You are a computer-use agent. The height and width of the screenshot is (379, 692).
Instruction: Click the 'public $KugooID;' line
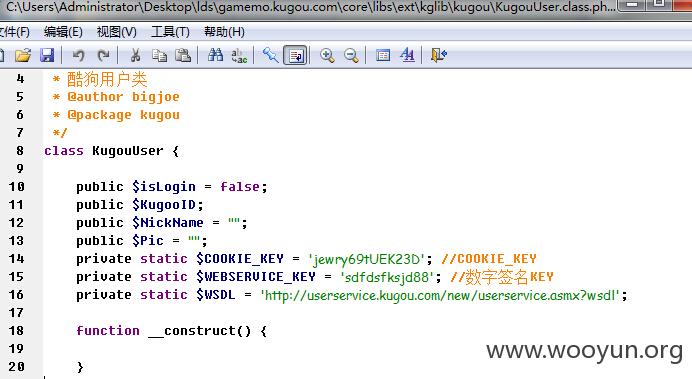(140, 205)
